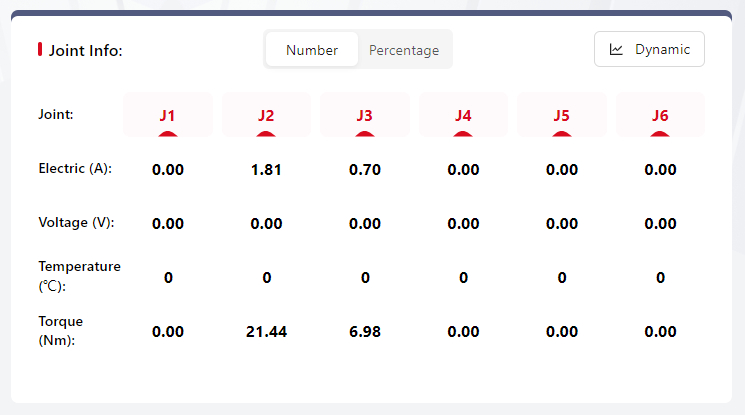
Task: Select the J6 joint card
Action: pyautogui.click(x=660, y=115)
